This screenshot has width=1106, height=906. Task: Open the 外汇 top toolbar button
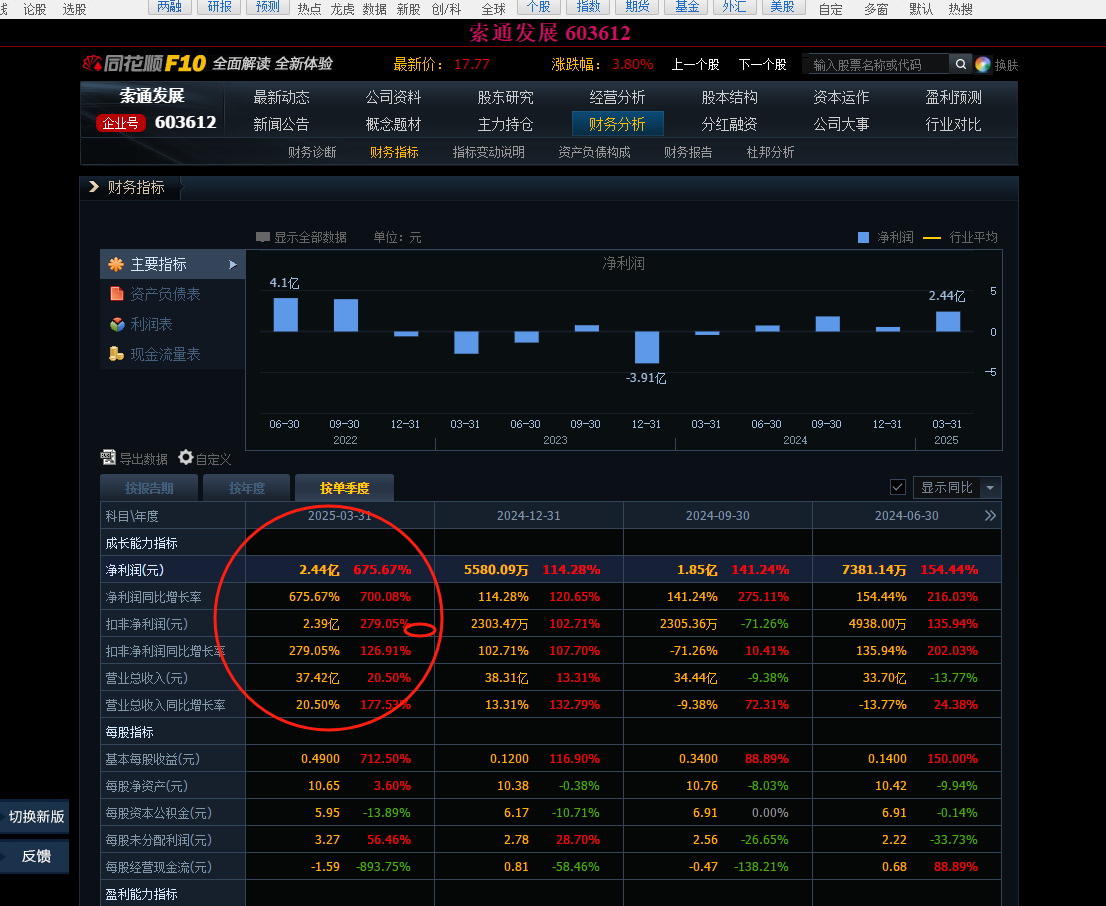pos(734,7)
